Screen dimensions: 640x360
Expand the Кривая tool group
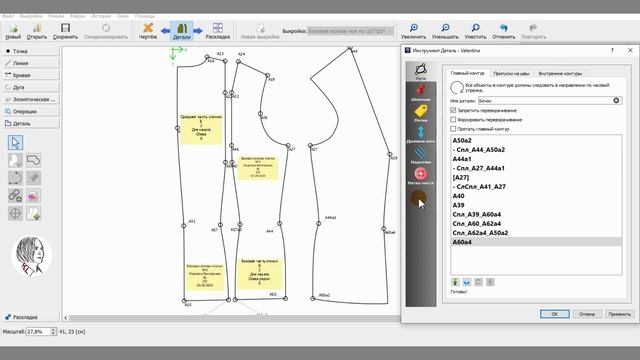[x=31, y=75]
